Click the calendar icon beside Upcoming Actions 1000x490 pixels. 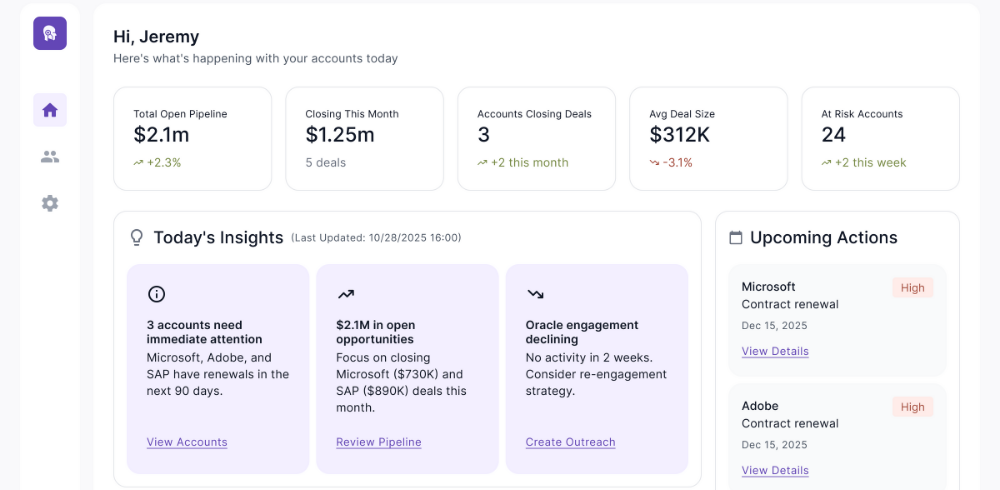click(x=735, y=238)
